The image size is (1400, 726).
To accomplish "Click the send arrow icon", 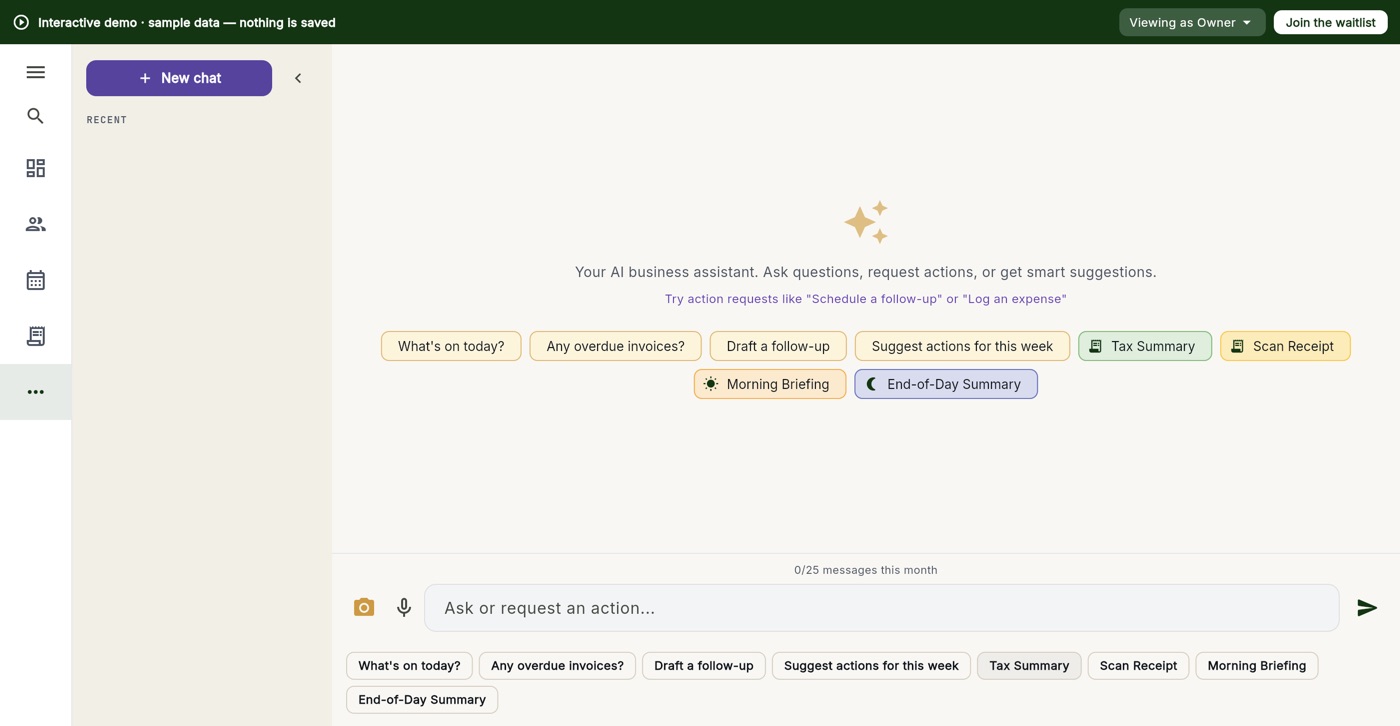I will coord(1367,607).
